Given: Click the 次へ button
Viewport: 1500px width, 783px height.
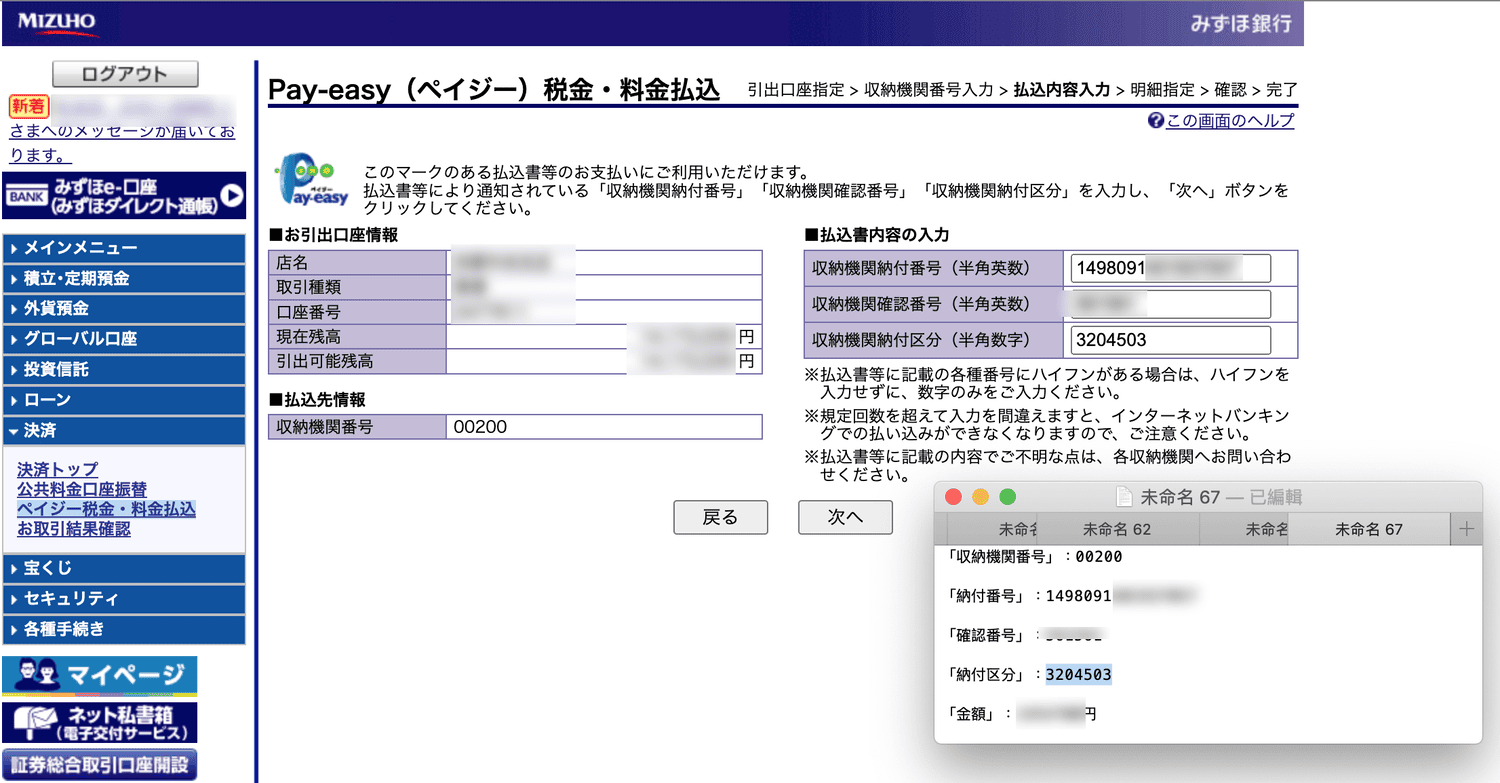Looking at the screenshot, I should coord(845,517).
